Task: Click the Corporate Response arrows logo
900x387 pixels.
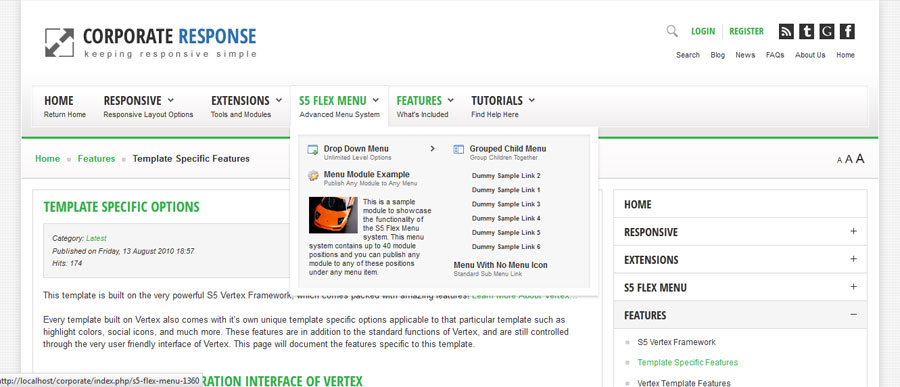Action: point(60,43)
